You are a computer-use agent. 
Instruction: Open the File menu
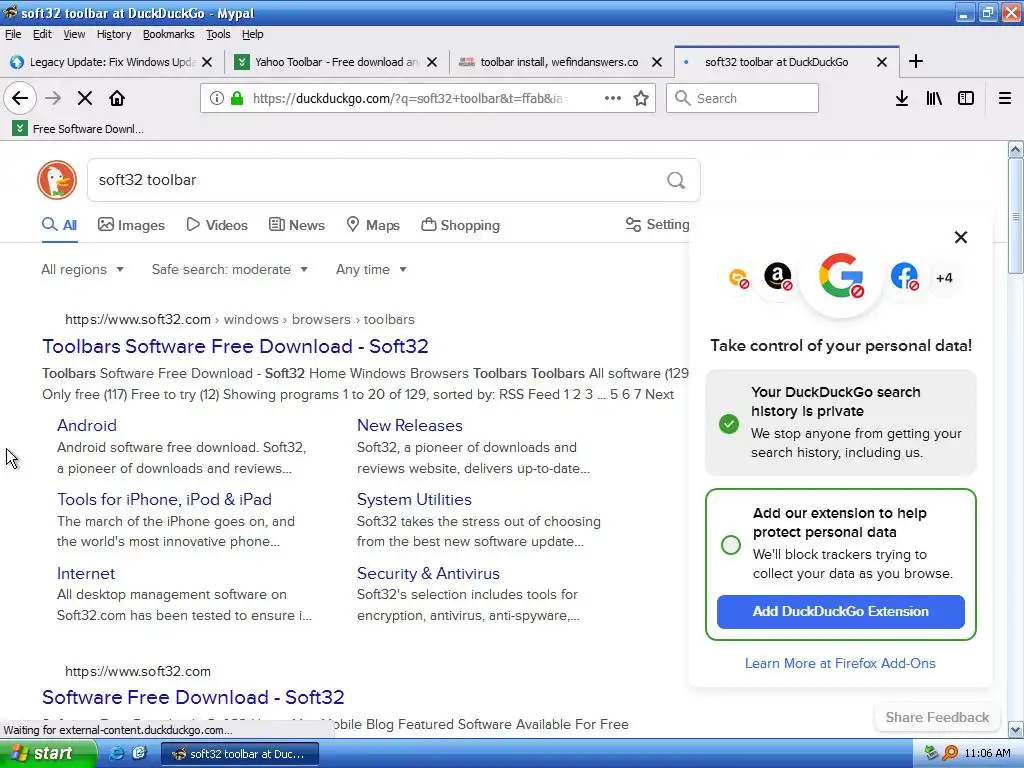coord(13,34)
